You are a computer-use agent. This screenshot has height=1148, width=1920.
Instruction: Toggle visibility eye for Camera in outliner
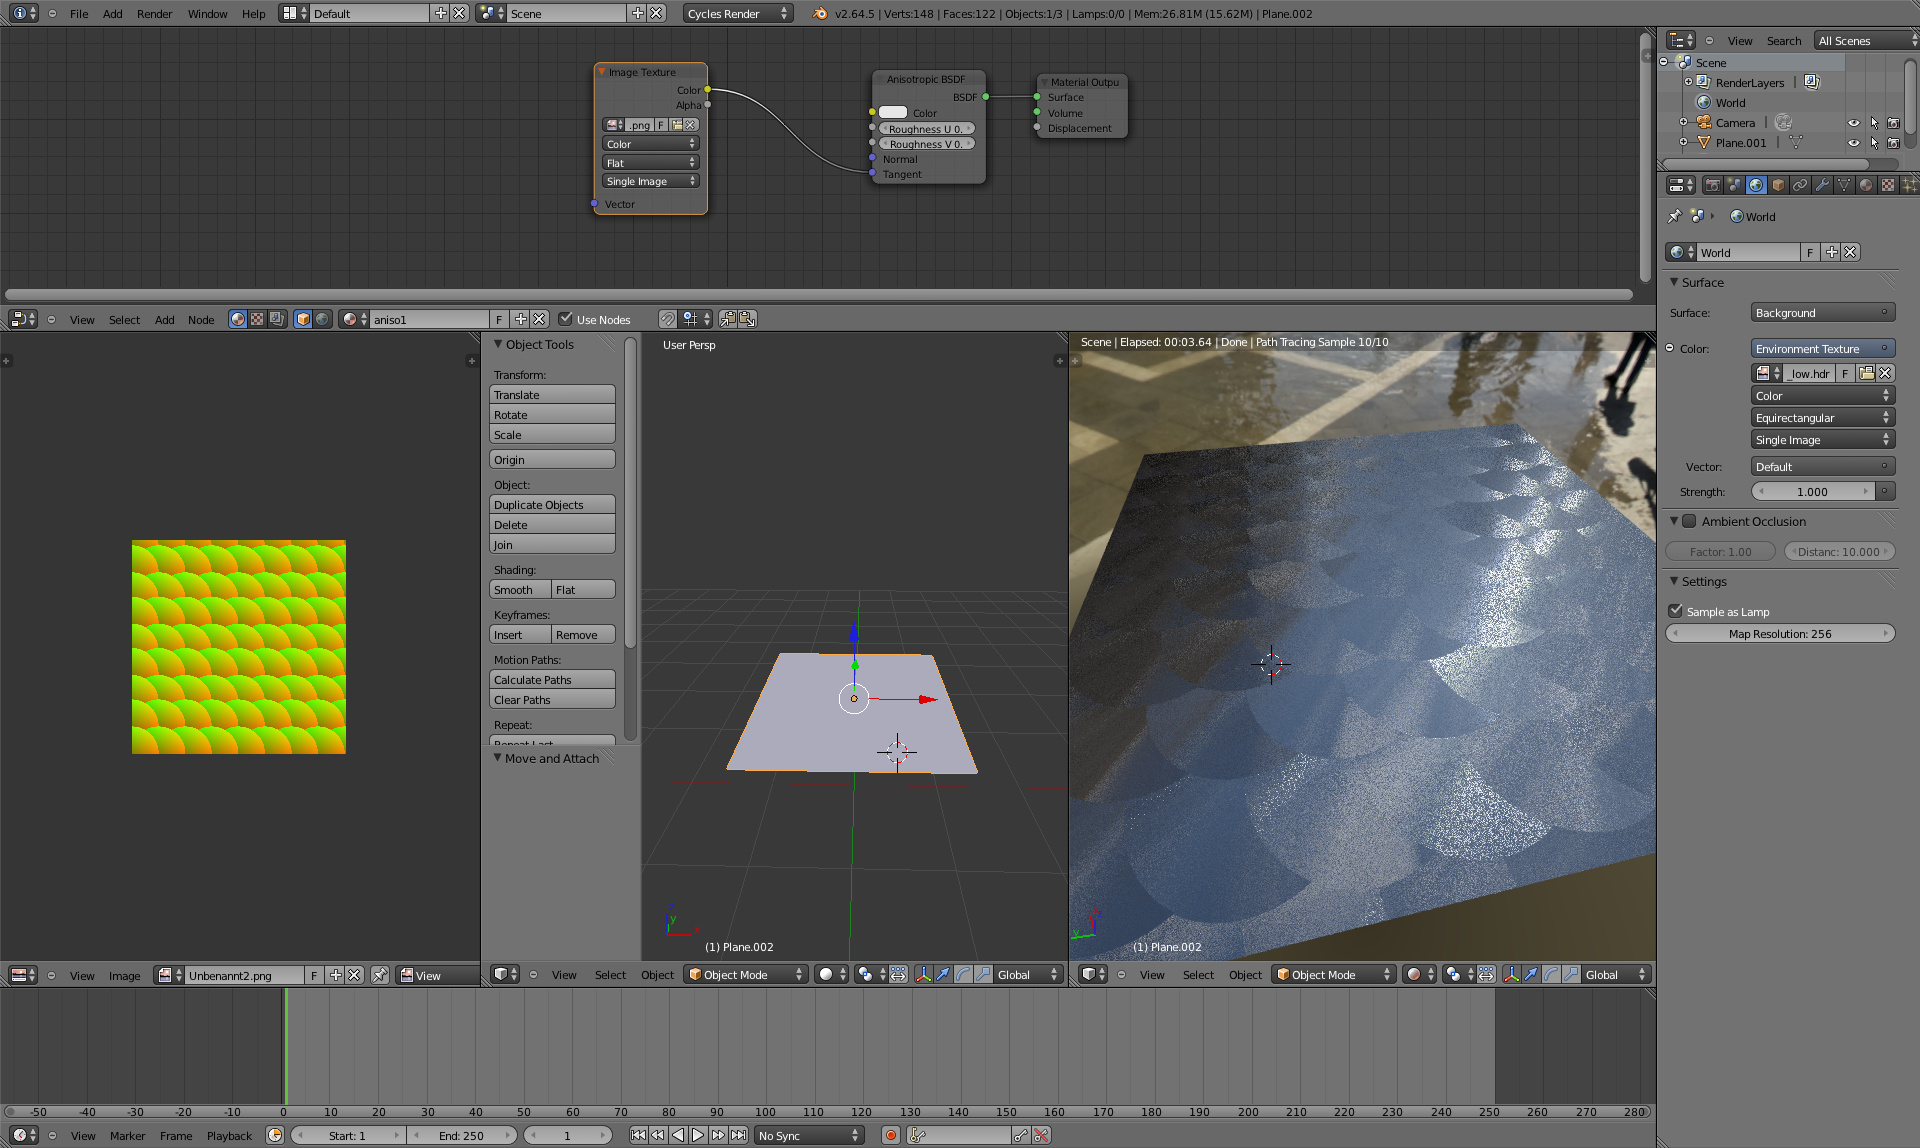pos(1853,123)
